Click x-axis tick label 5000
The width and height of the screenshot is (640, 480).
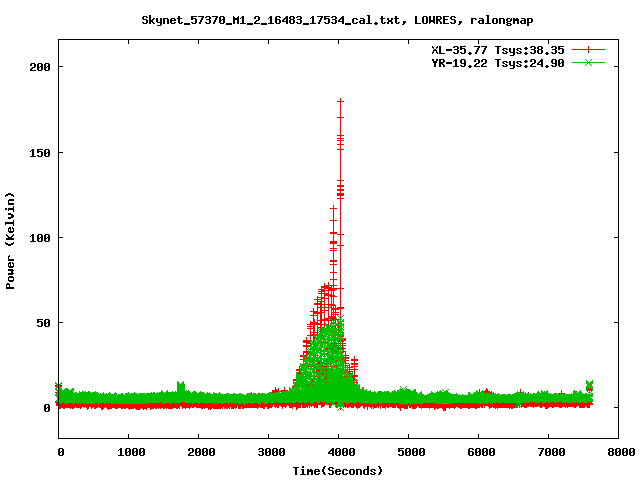[x=411, y=452]
